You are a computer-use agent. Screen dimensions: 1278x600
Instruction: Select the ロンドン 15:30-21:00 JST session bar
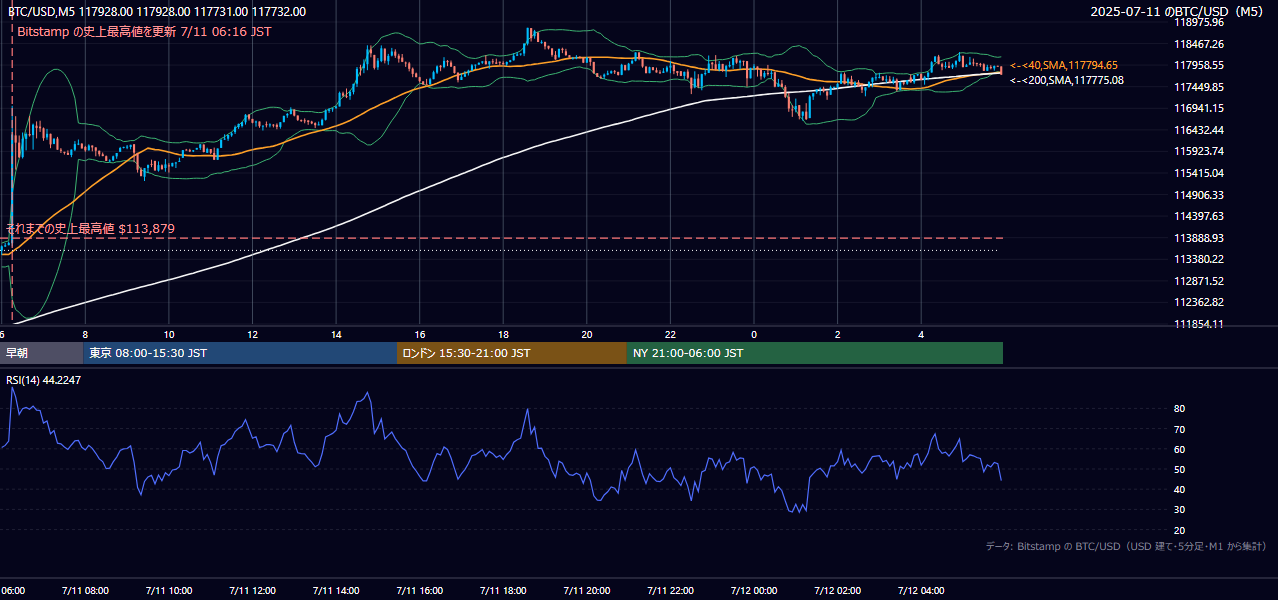click(x=512, y=353)
